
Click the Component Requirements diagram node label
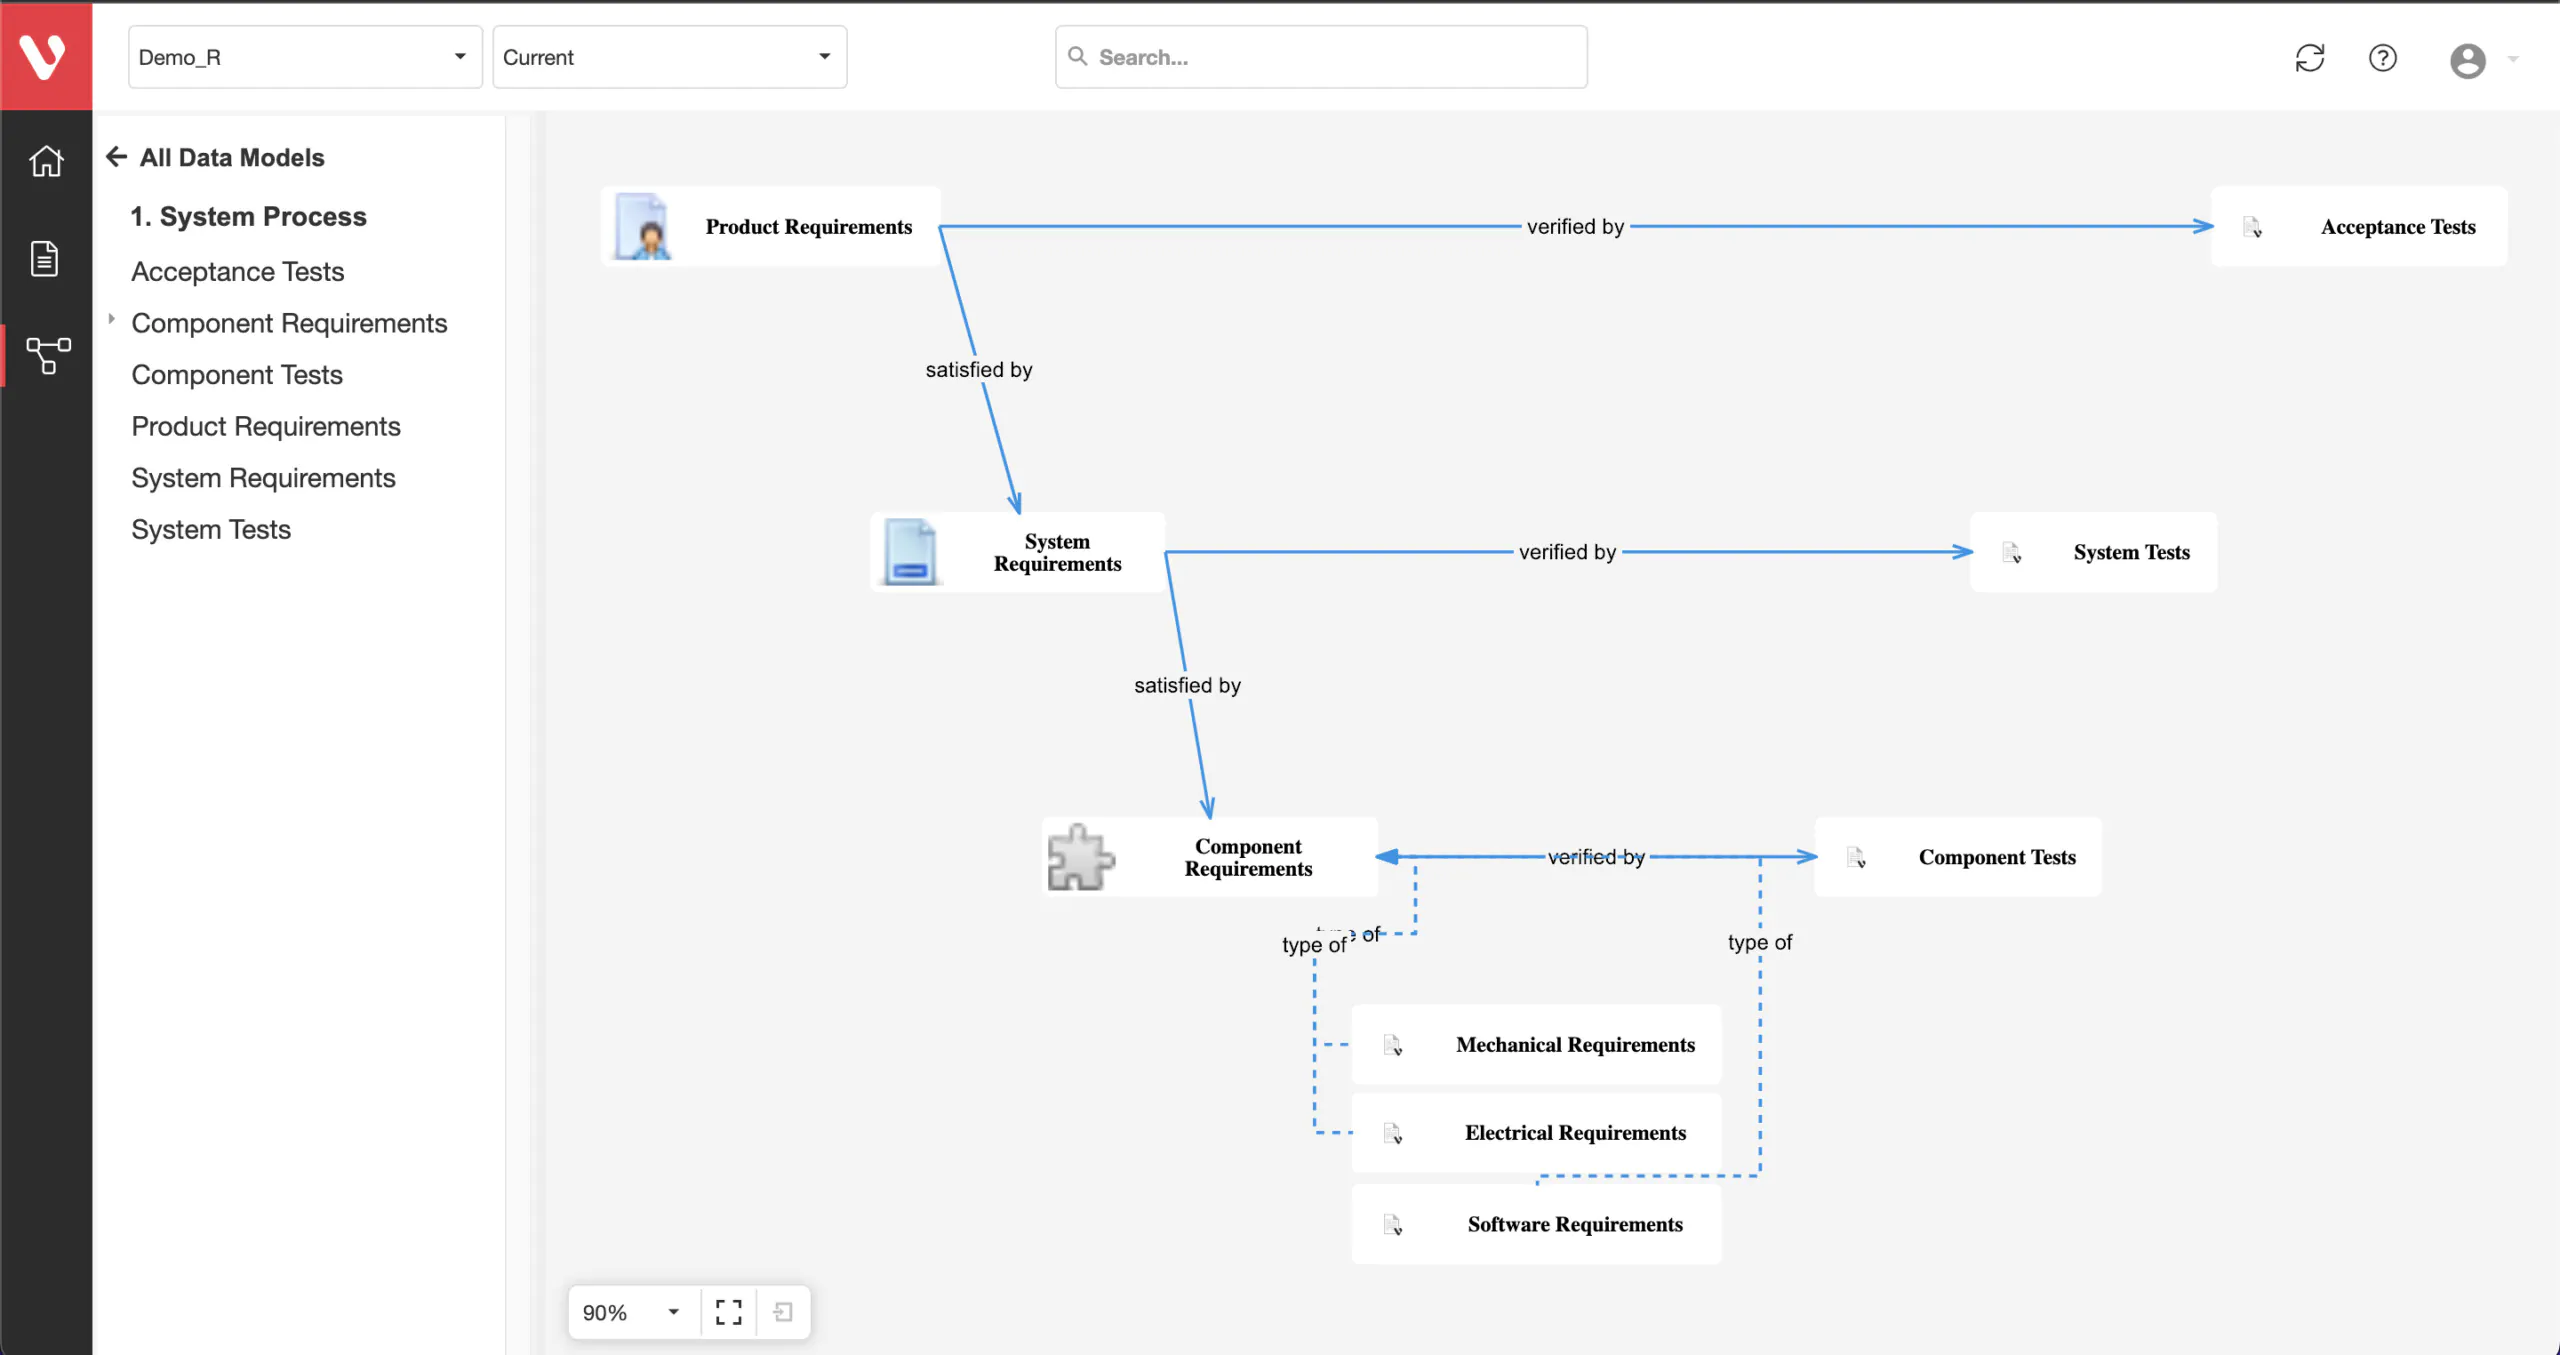coord(1248,857)
